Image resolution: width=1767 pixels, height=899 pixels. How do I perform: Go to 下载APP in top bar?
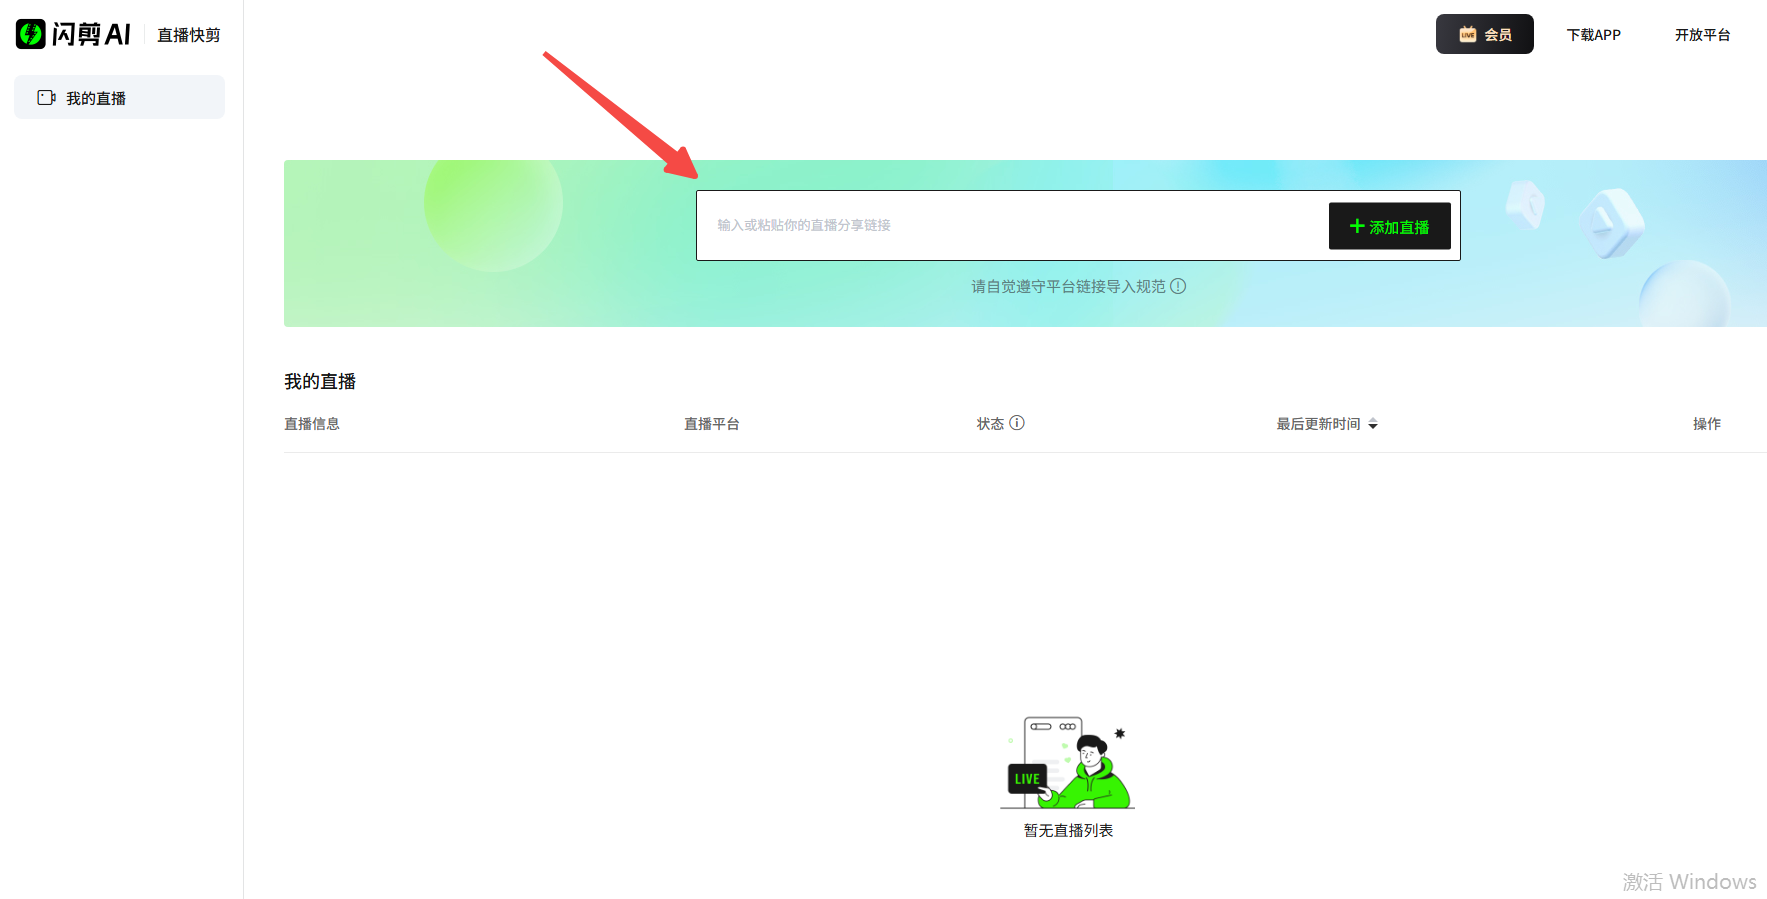click(x=1593, y=35)
